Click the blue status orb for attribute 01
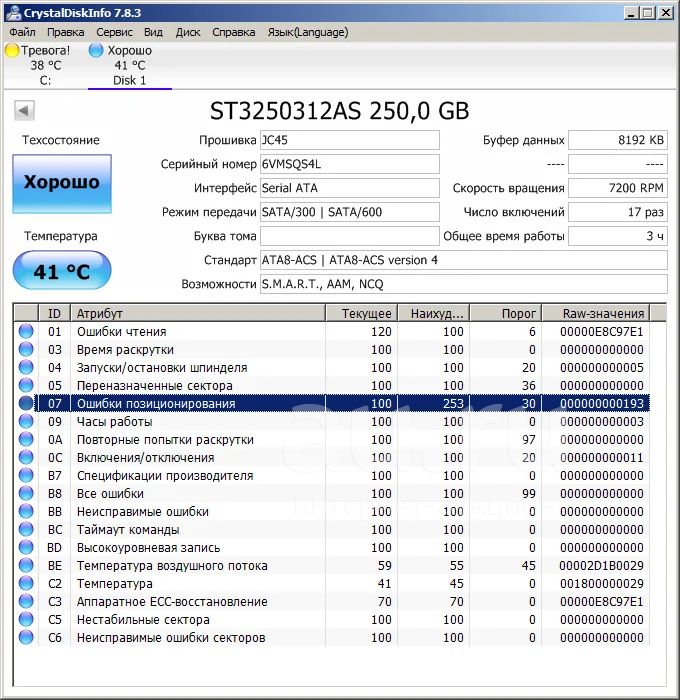The width and height of the screenshot is (680, 700). (26, 332)
